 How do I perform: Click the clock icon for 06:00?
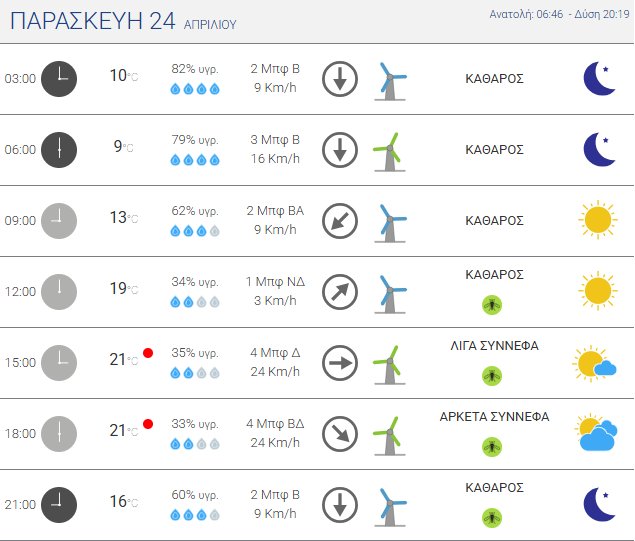click(59, 150)
